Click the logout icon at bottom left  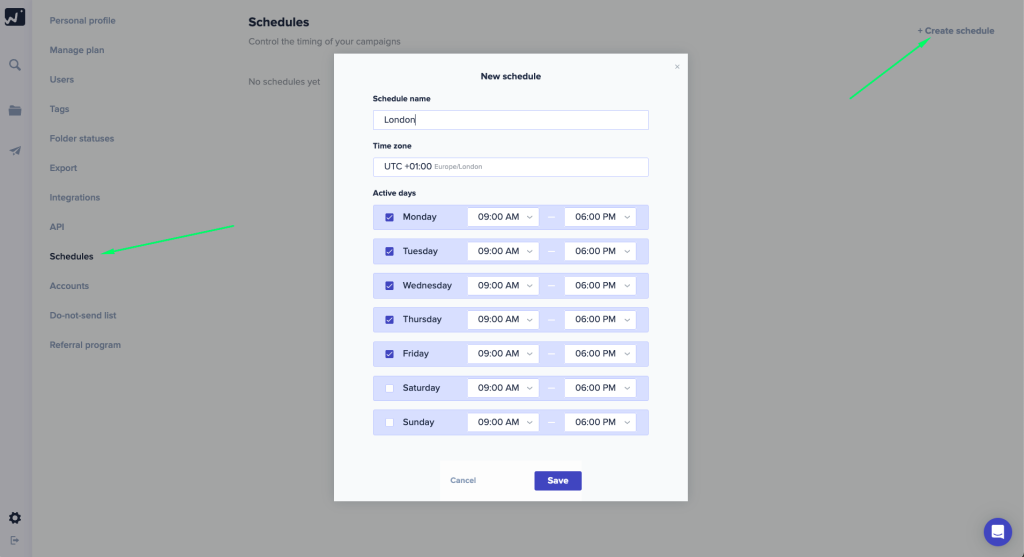click(15, 540)
